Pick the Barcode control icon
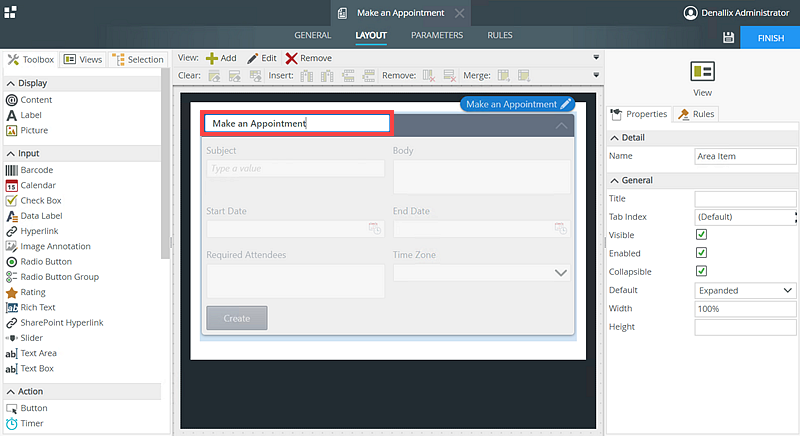This screenshot has width=800, height=437. [12, 170]
